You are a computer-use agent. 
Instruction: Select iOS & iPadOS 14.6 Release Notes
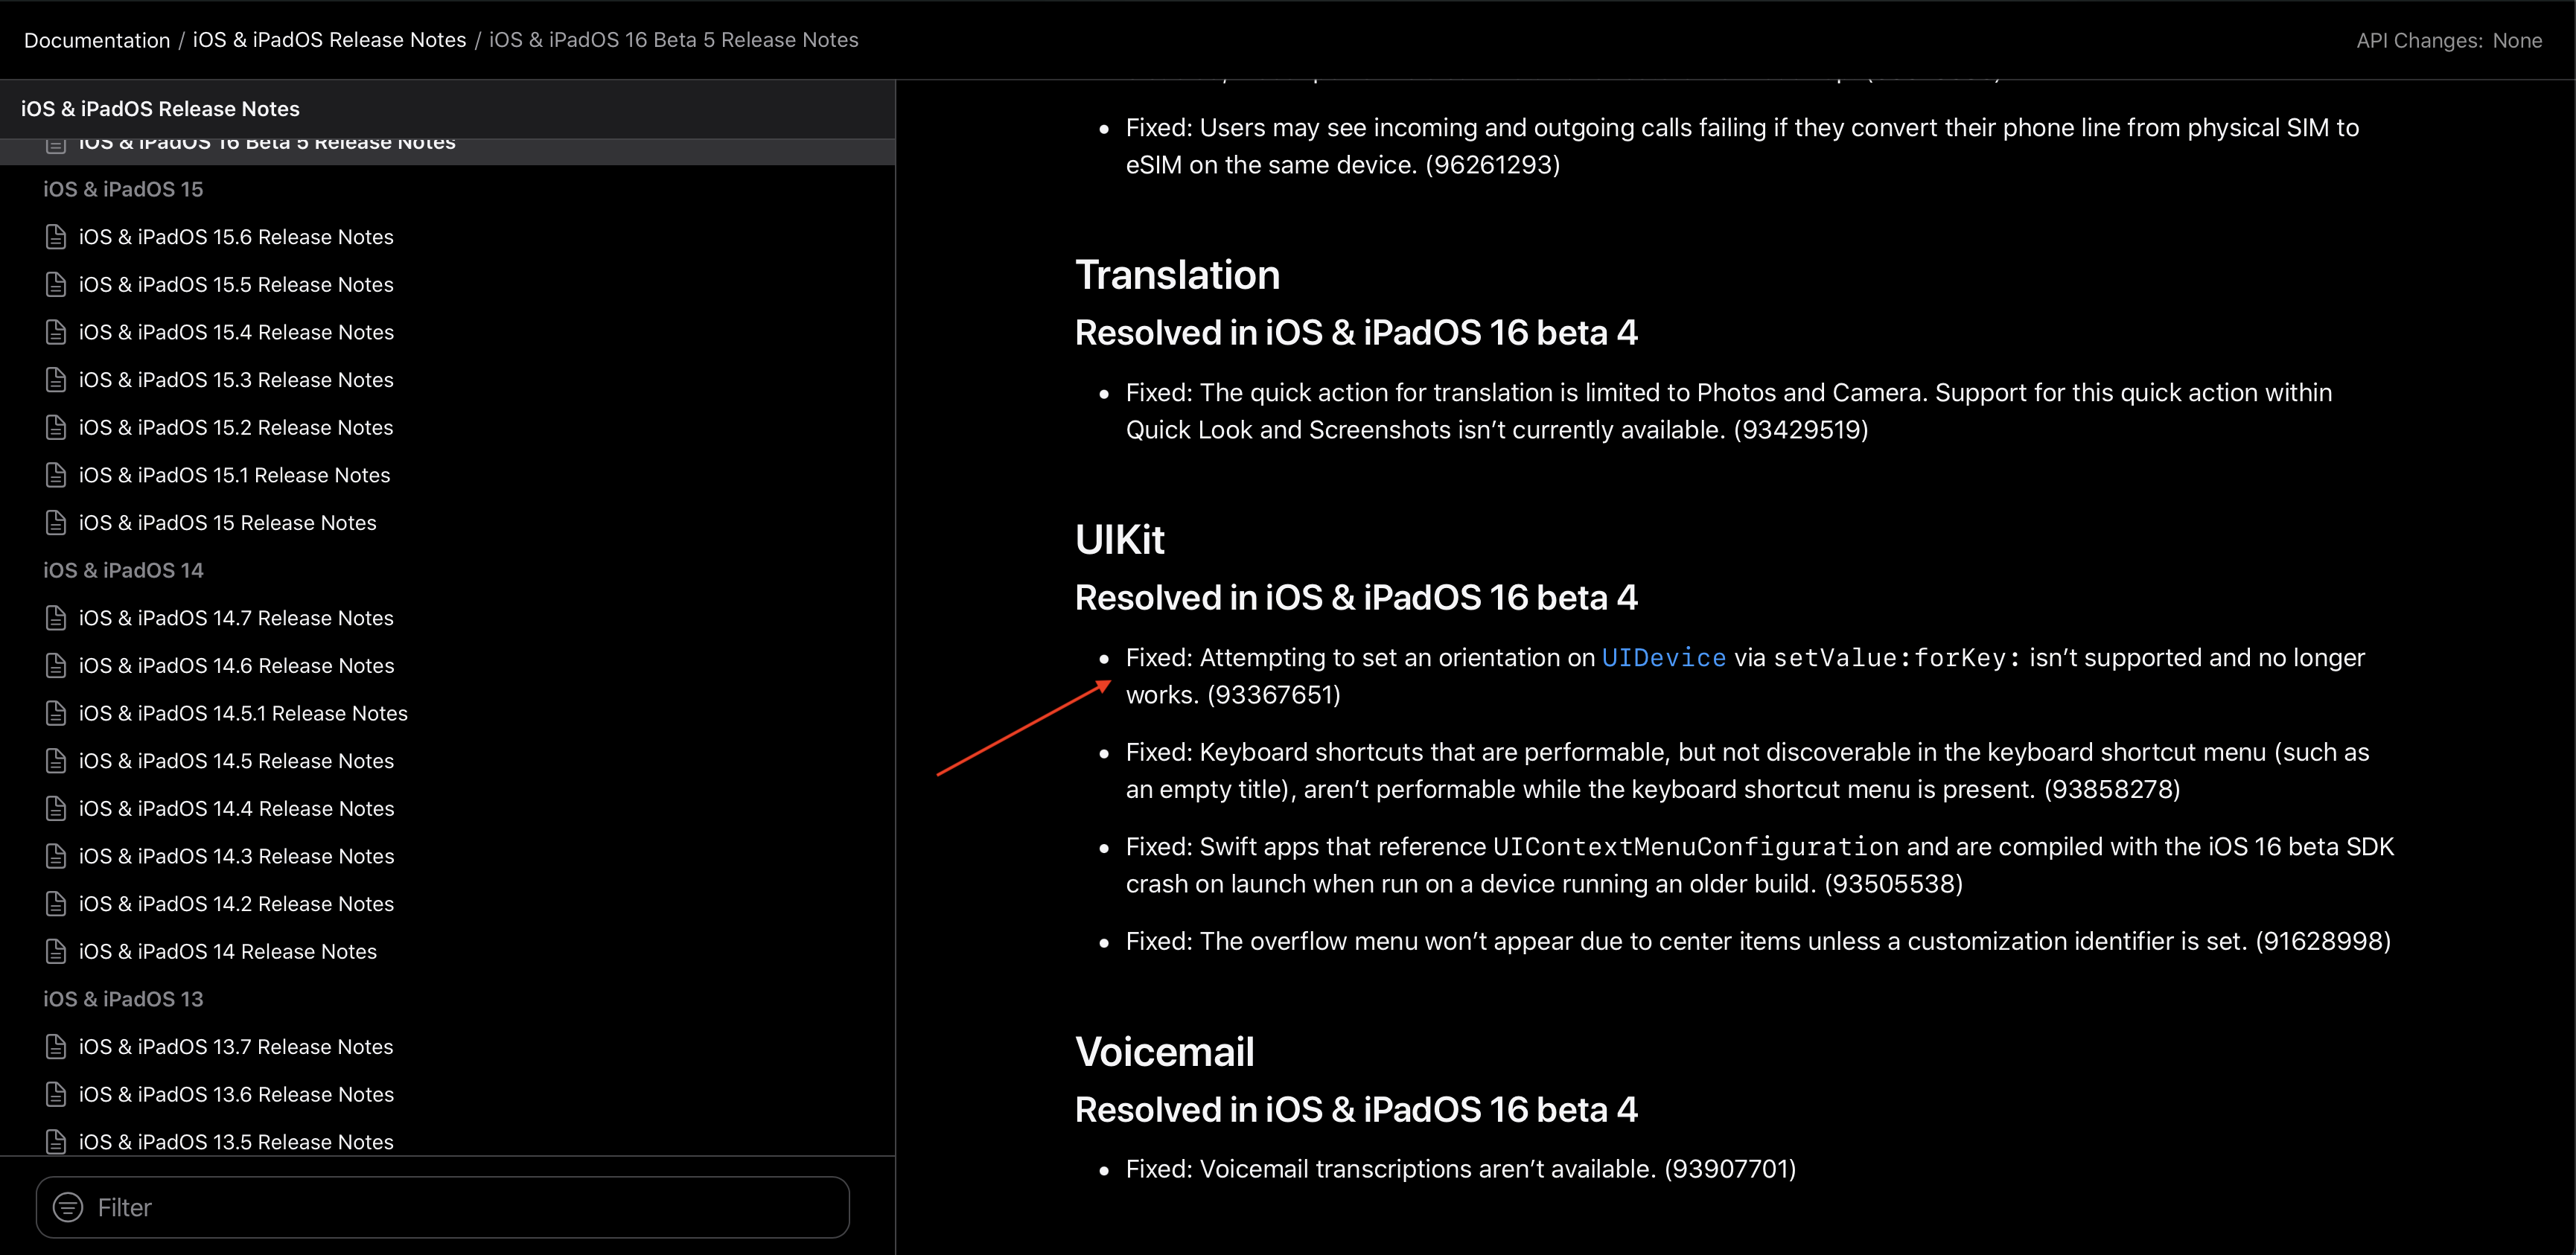[236, 666]
